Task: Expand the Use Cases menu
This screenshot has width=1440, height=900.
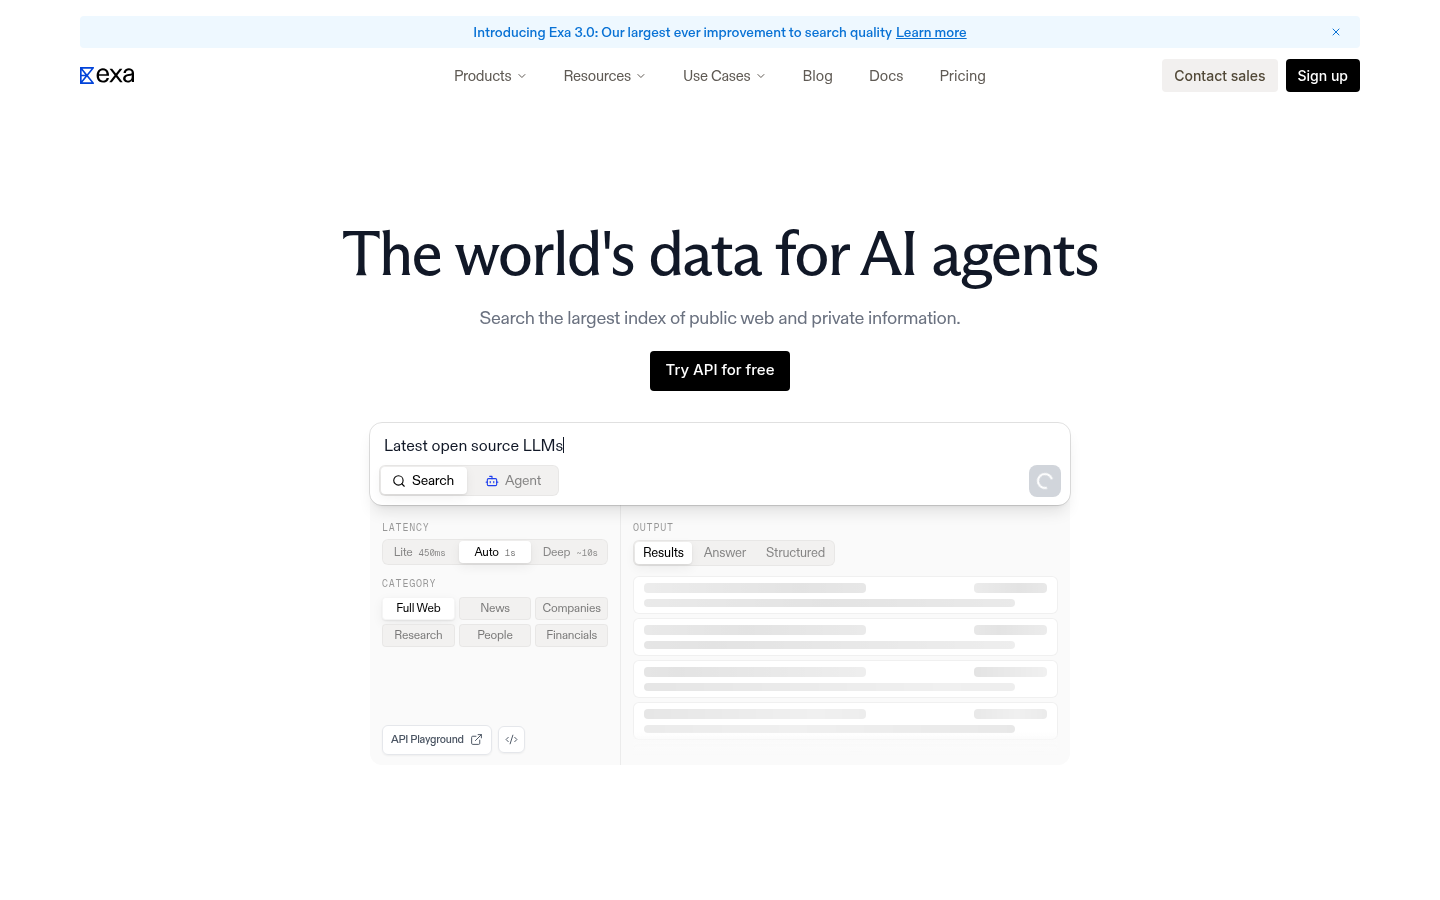Action: coord(724,76)
